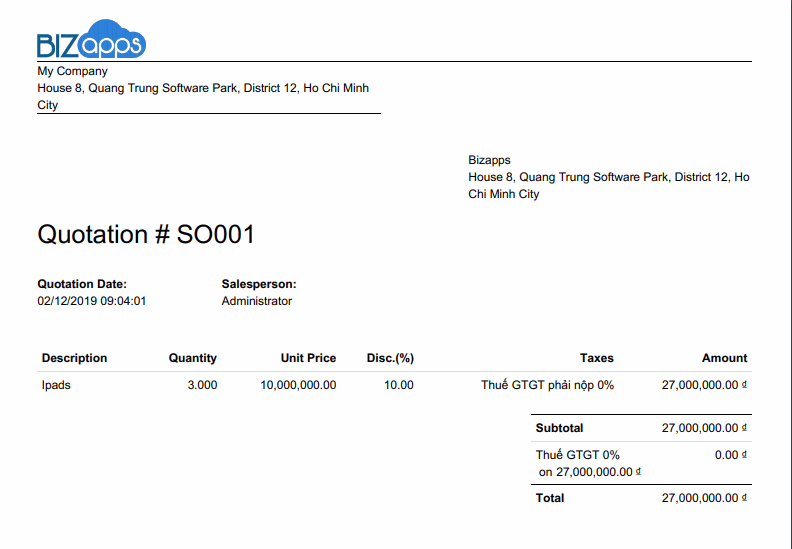Screen dimensions: 792x549
Task: Click the Quantity column header
Action: click(192, 358)
